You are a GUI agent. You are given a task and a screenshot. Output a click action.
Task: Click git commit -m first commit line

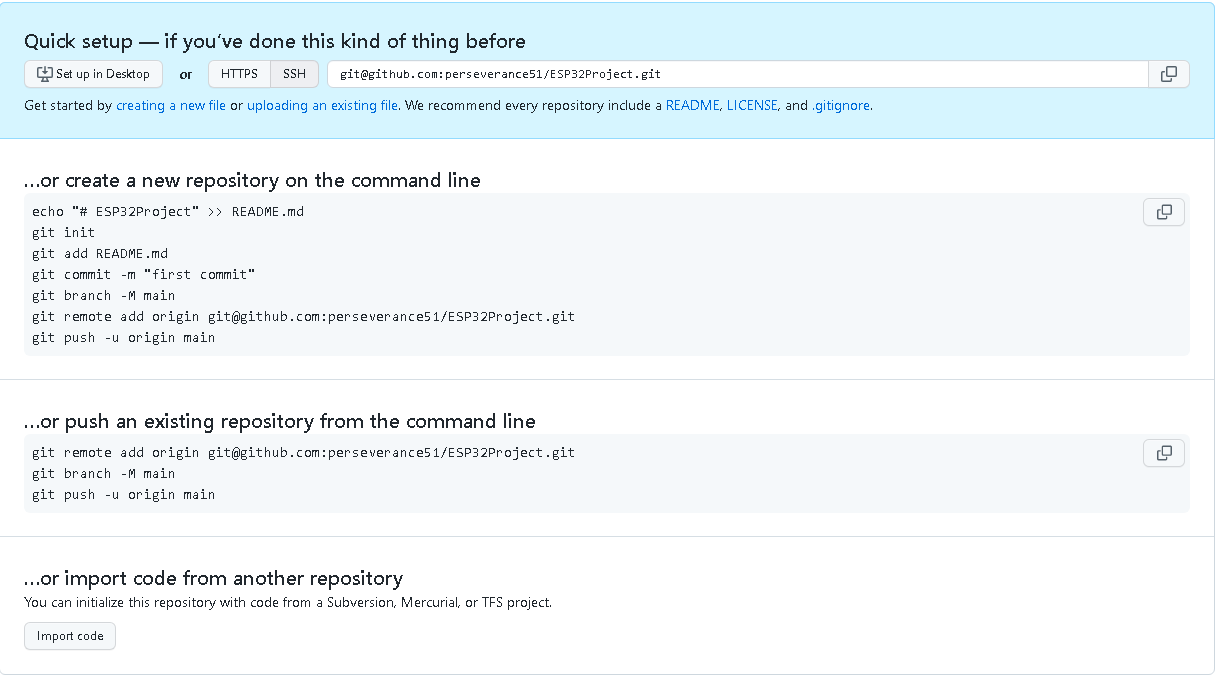143,274
